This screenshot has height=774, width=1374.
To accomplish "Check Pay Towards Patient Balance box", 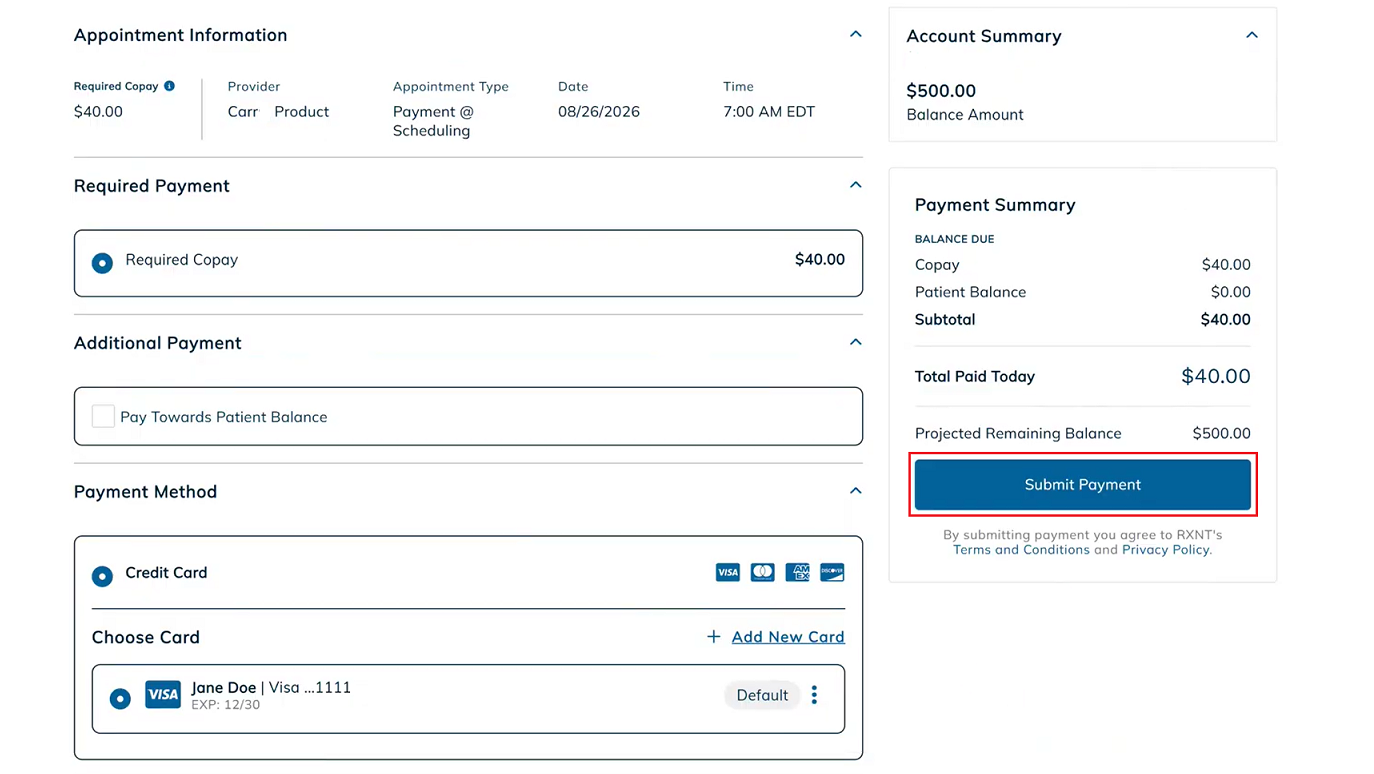I will (x=103, y=416).
